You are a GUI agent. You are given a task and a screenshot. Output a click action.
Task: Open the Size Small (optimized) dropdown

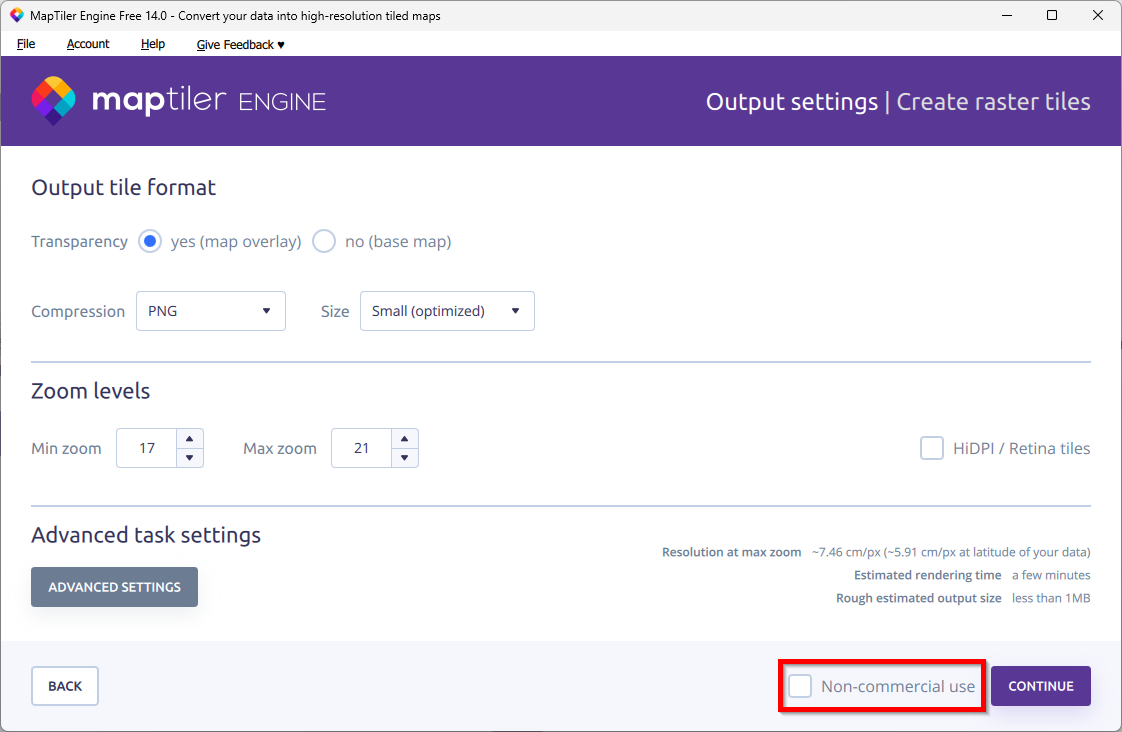click(447, 311)
